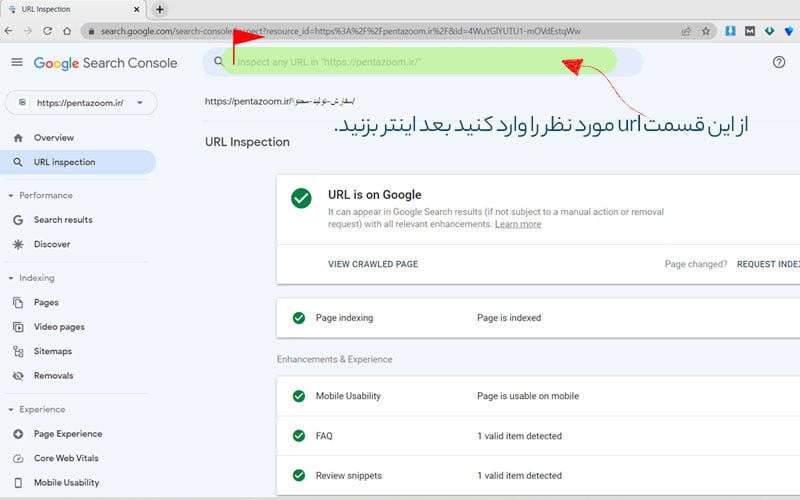Collapse the Experience section
The height and width of the screenshot is (500, 800).
(x=11, y=410)
